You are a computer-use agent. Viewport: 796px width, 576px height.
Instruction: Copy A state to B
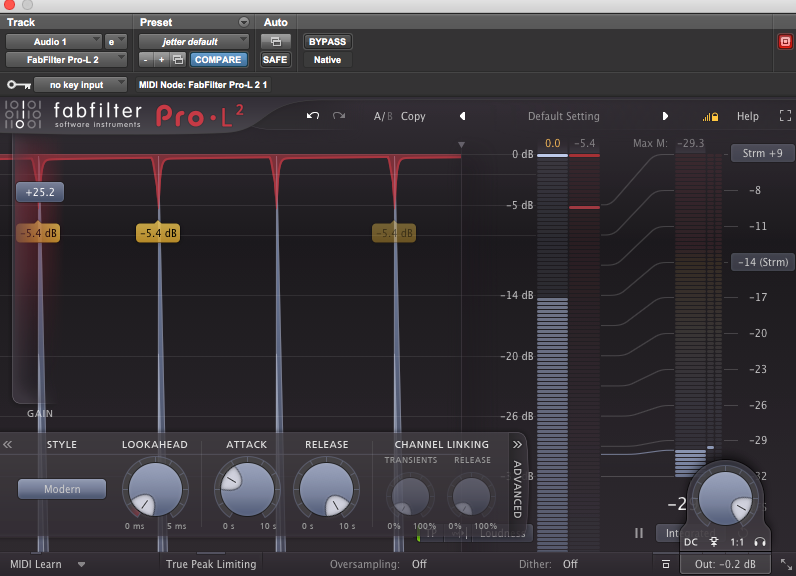pos(413,116)
